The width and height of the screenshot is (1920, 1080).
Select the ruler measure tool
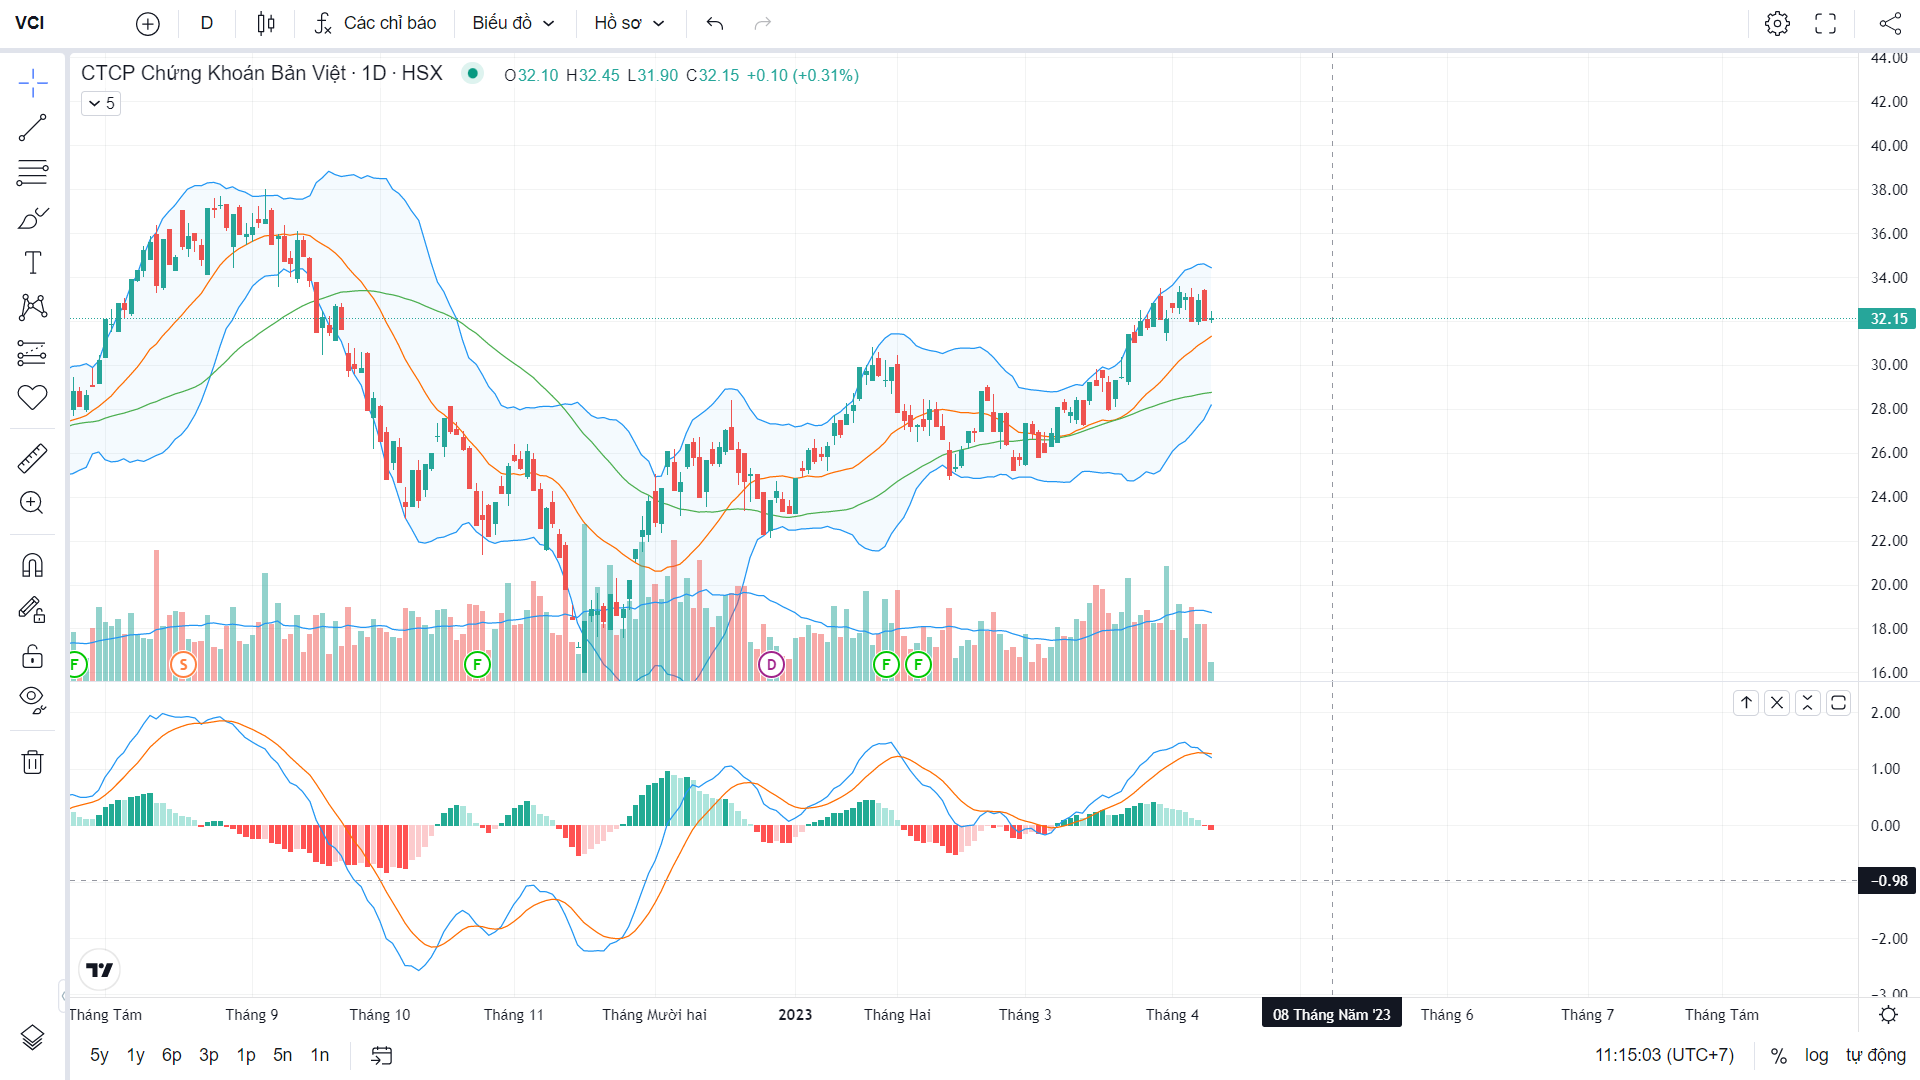(x=32, y=459)
